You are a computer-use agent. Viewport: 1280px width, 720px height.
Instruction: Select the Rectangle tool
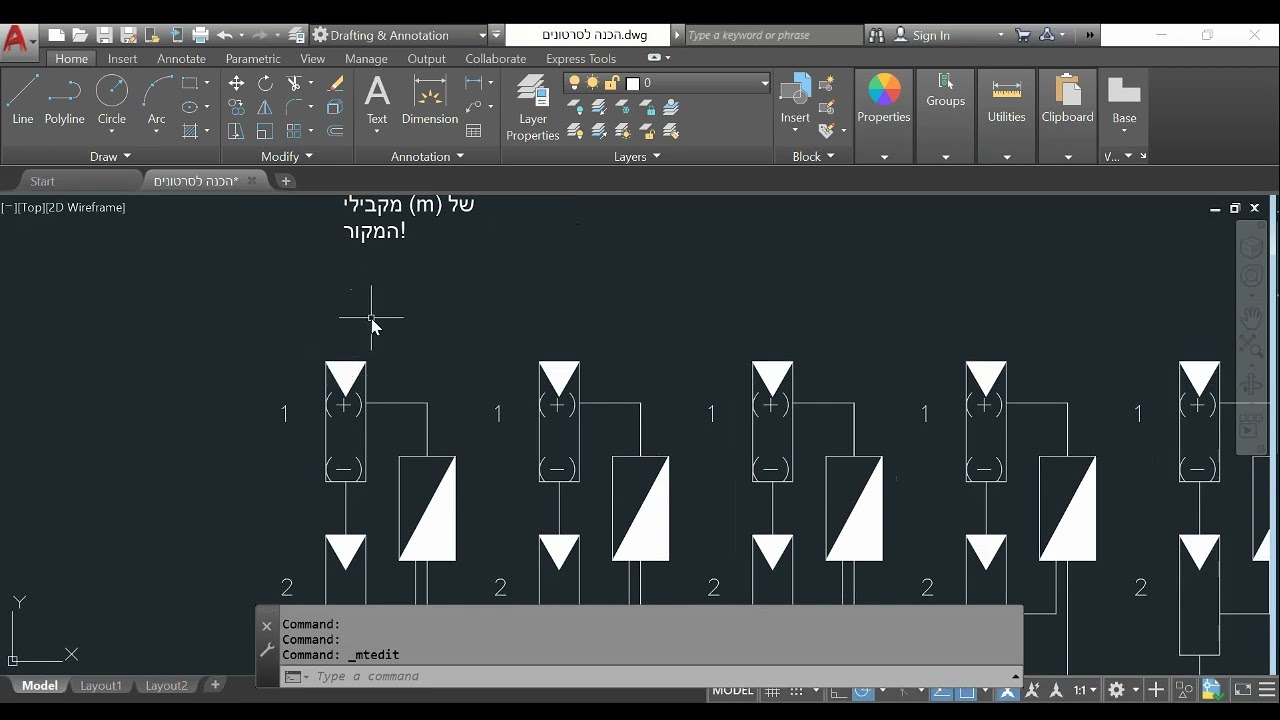coord(190,83)
